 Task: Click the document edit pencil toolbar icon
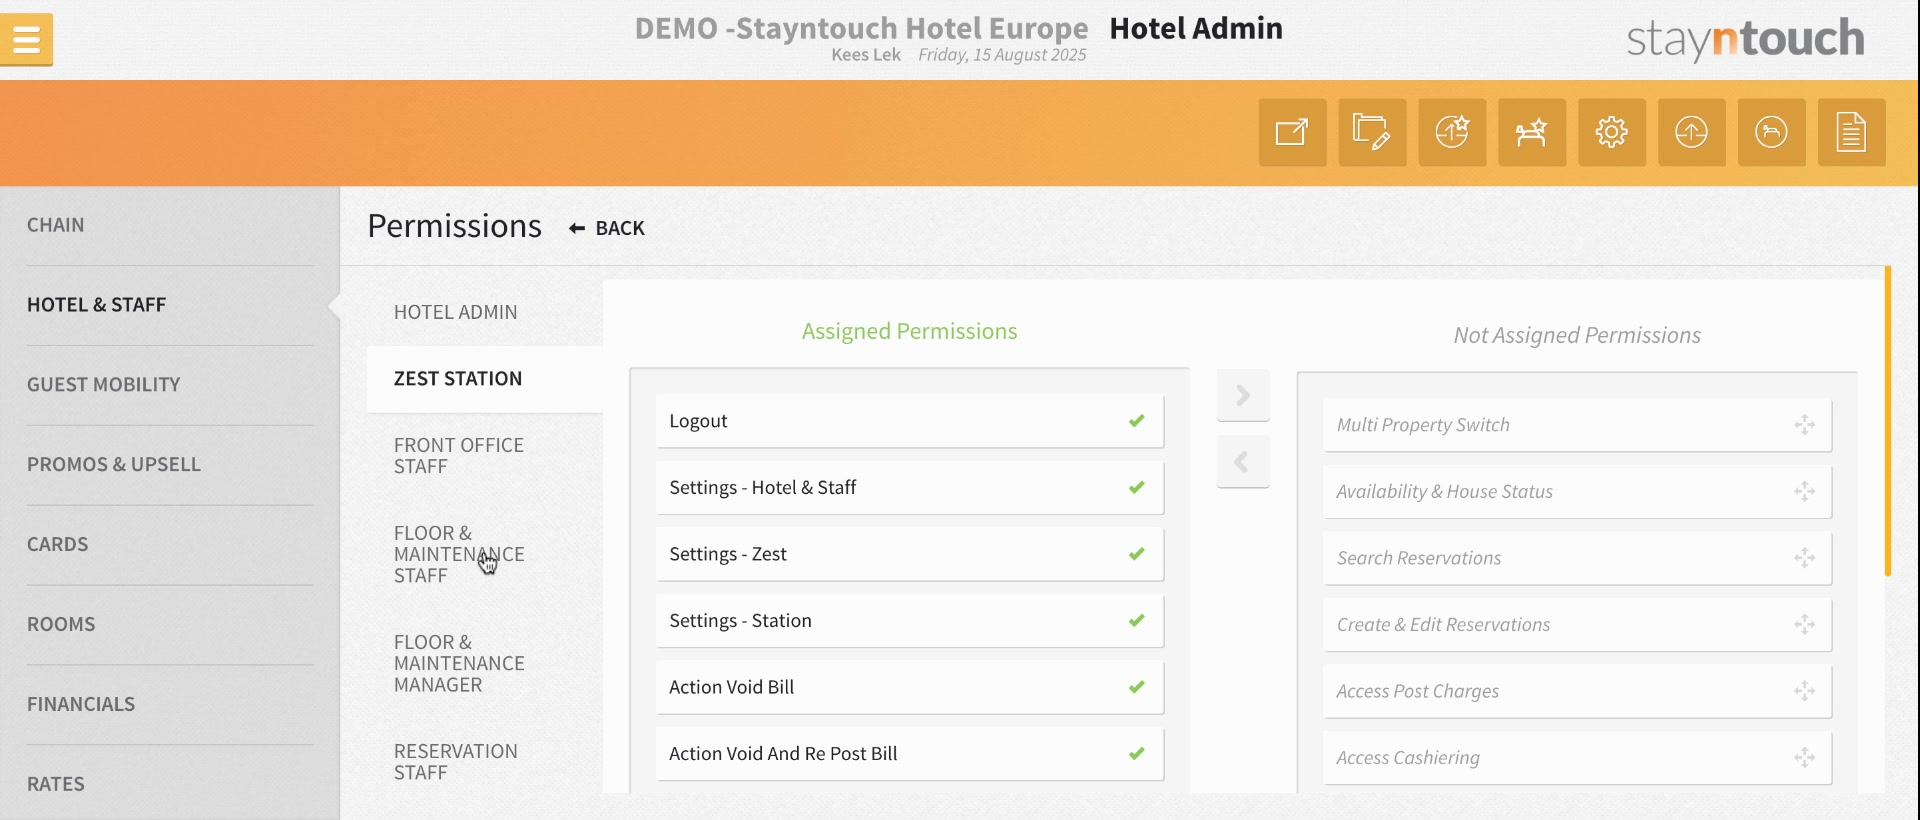(1372, 132)
